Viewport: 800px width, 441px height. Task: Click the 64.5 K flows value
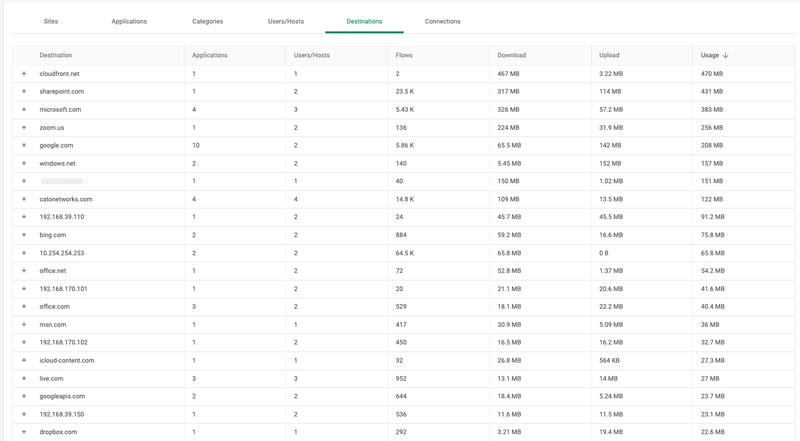click(x=405, y=253)
